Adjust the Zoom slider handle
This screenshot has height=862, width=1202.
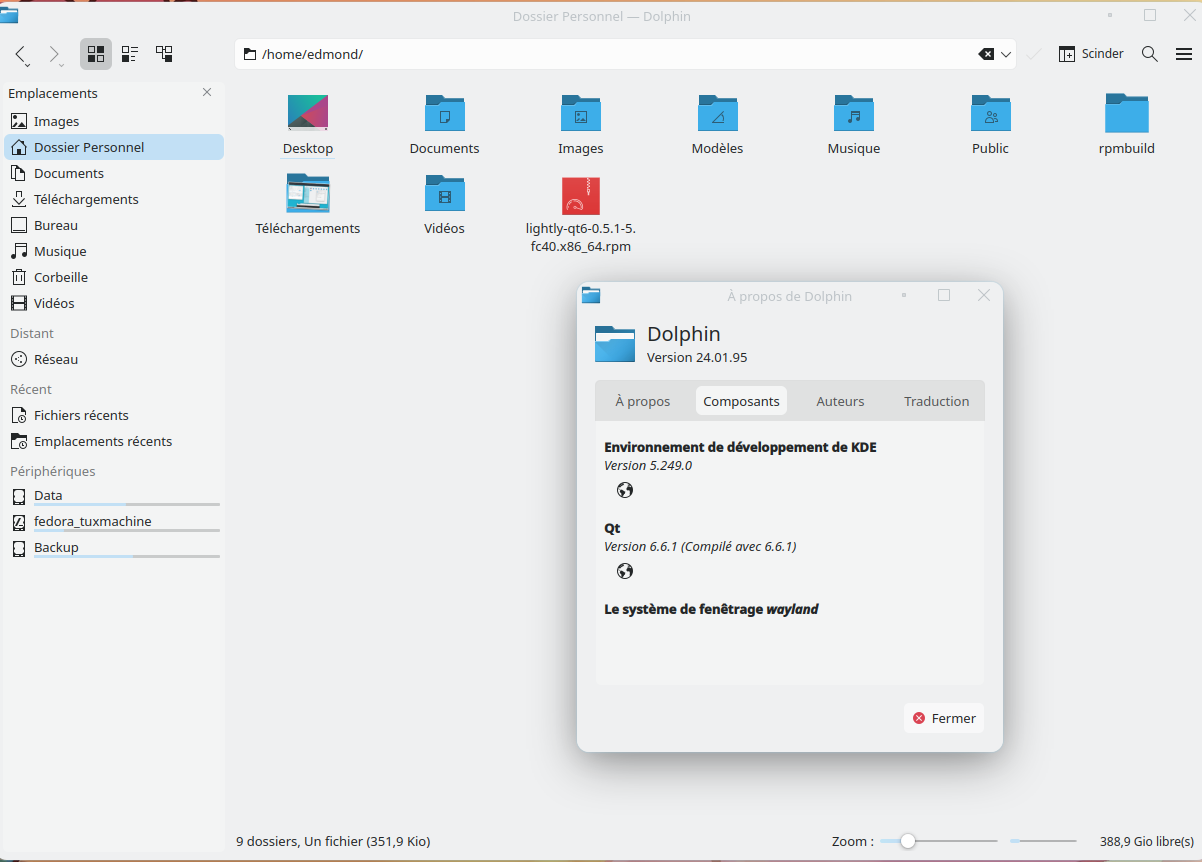click(907, 841)
